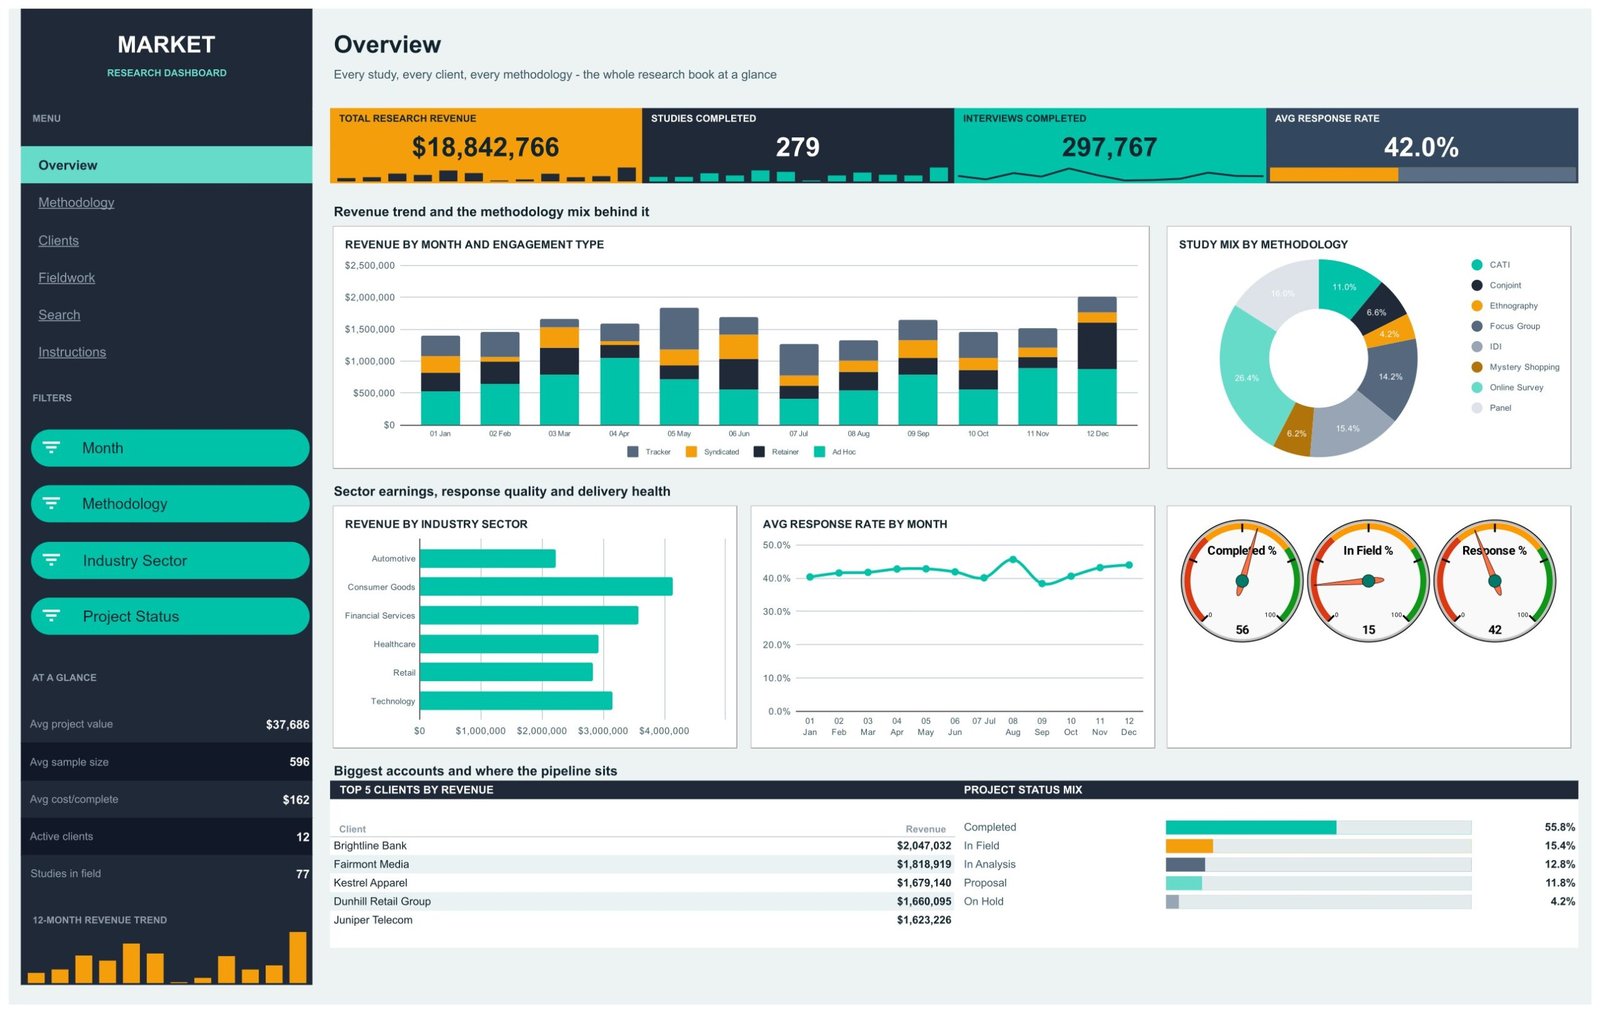Click the Focus Group legend dot
Viewport: 1600px width, 1013px height.
coord(1477,326)
